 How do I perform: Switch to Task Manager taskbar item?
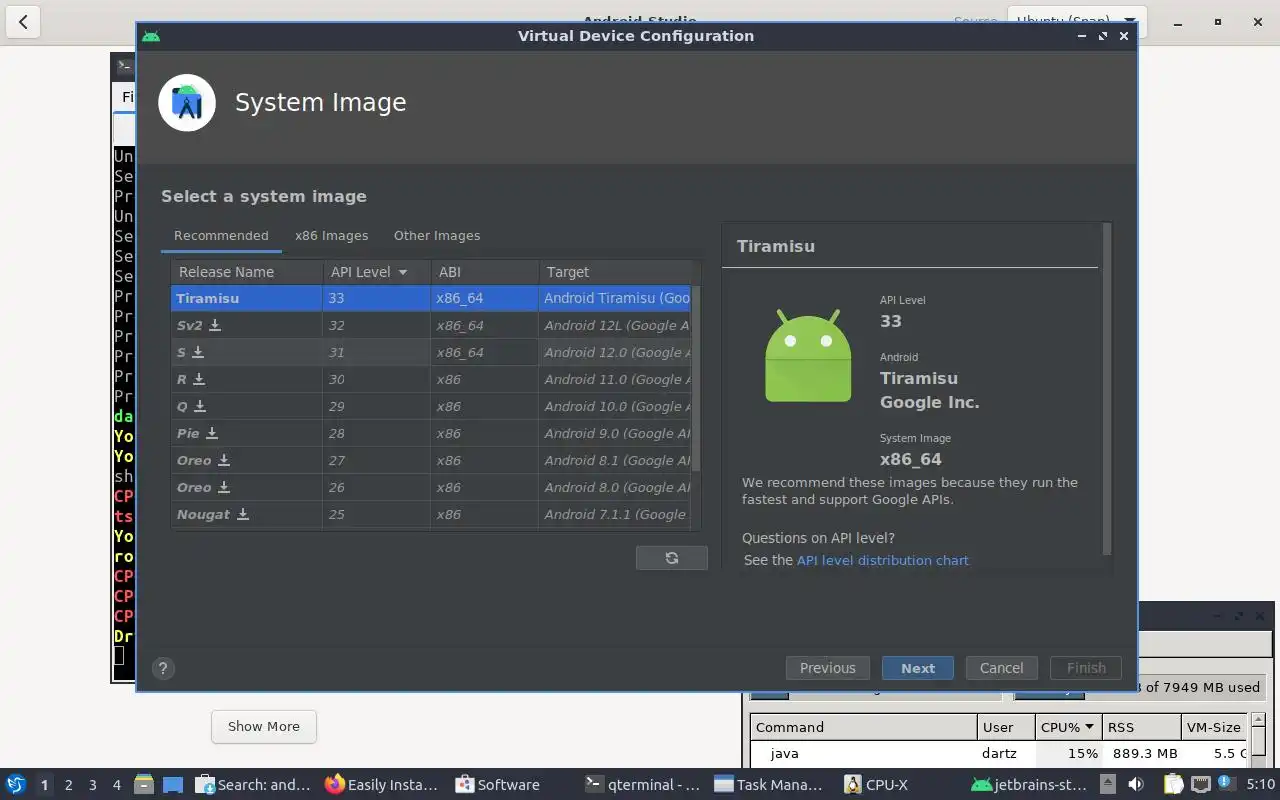click(x=769, y=784)
